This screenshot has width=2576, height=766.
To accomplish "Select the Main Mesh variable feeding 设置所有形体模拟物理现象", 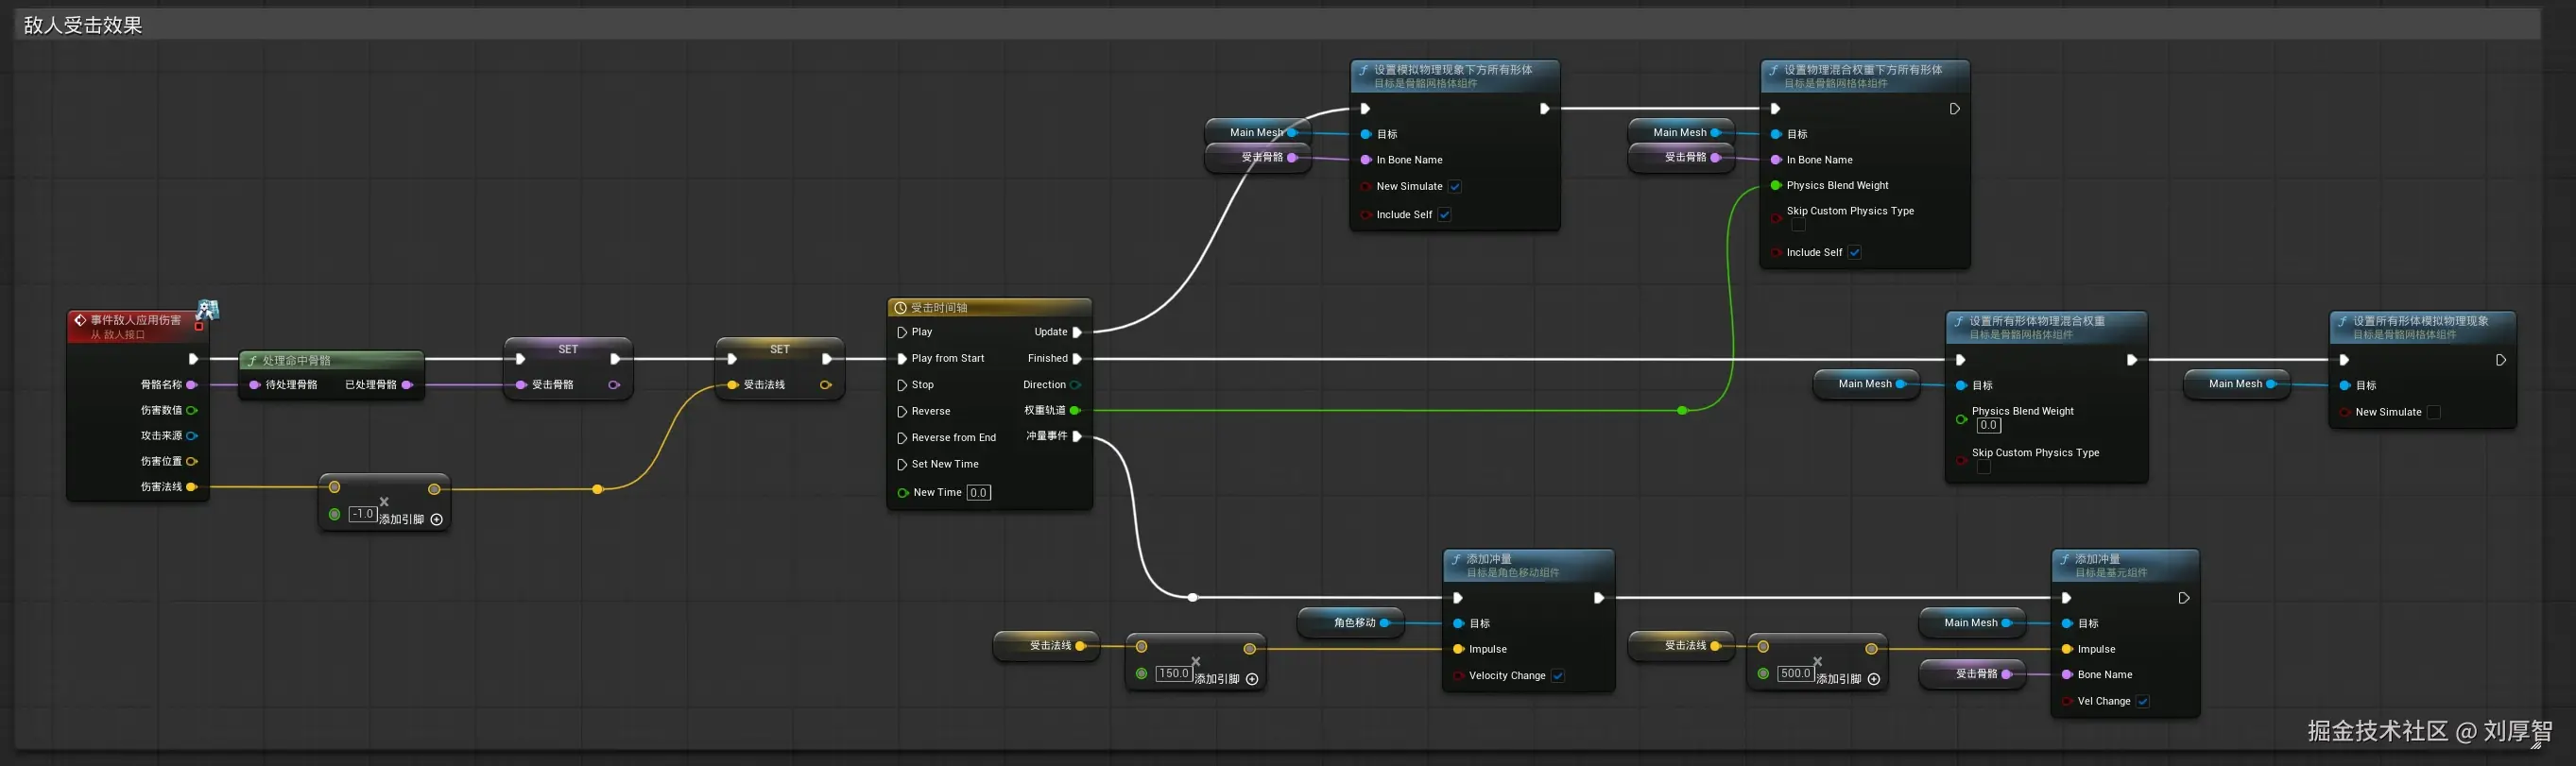I will [2237, 384].
